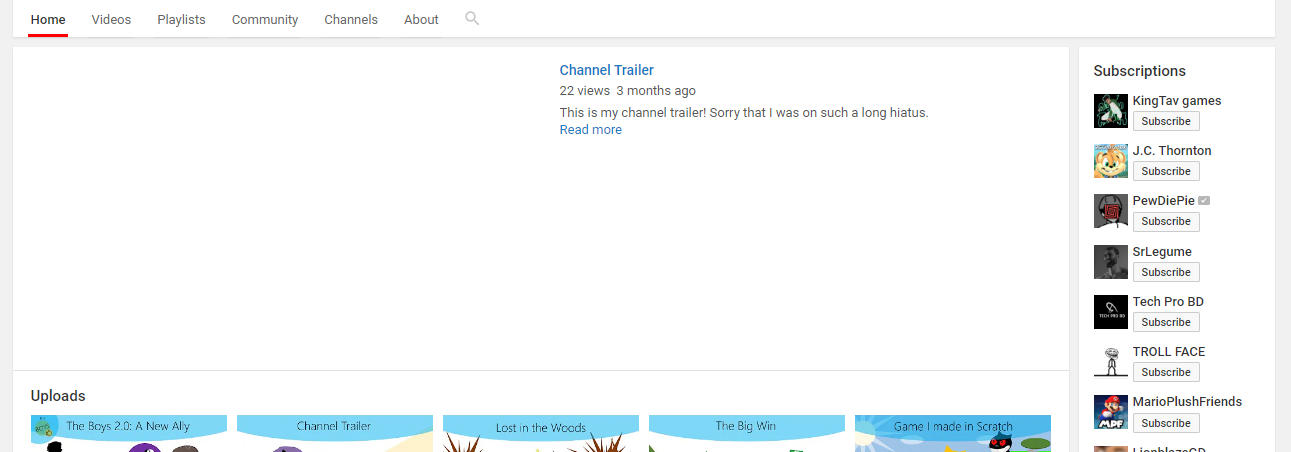Open TROLL FACE channel avatar
The height and width of the screenshot is (452, 1291).
(x=1110, y=362)
